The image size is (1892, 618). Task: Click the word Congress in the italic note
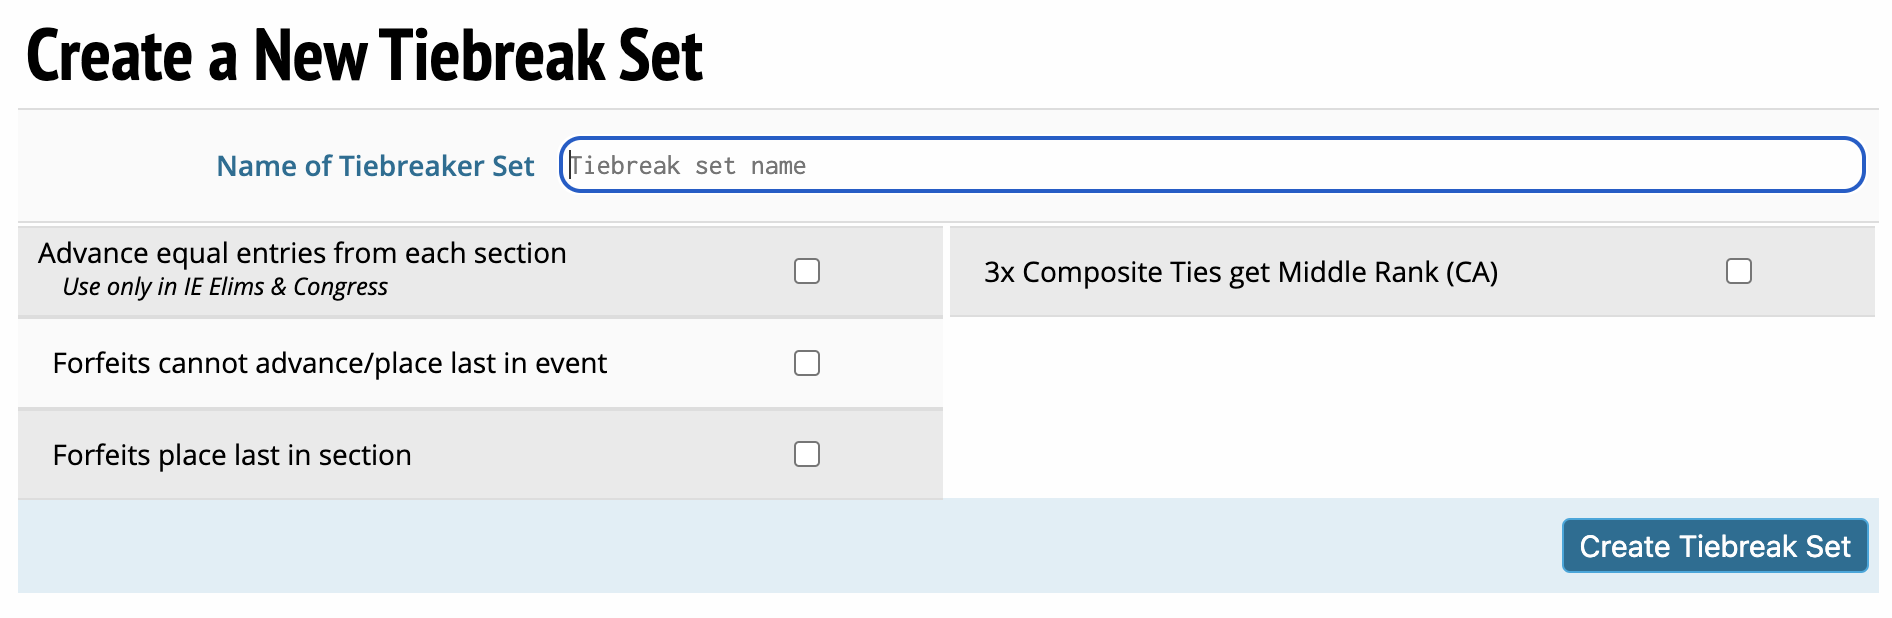pyautogui.click(x=340, y=287)
